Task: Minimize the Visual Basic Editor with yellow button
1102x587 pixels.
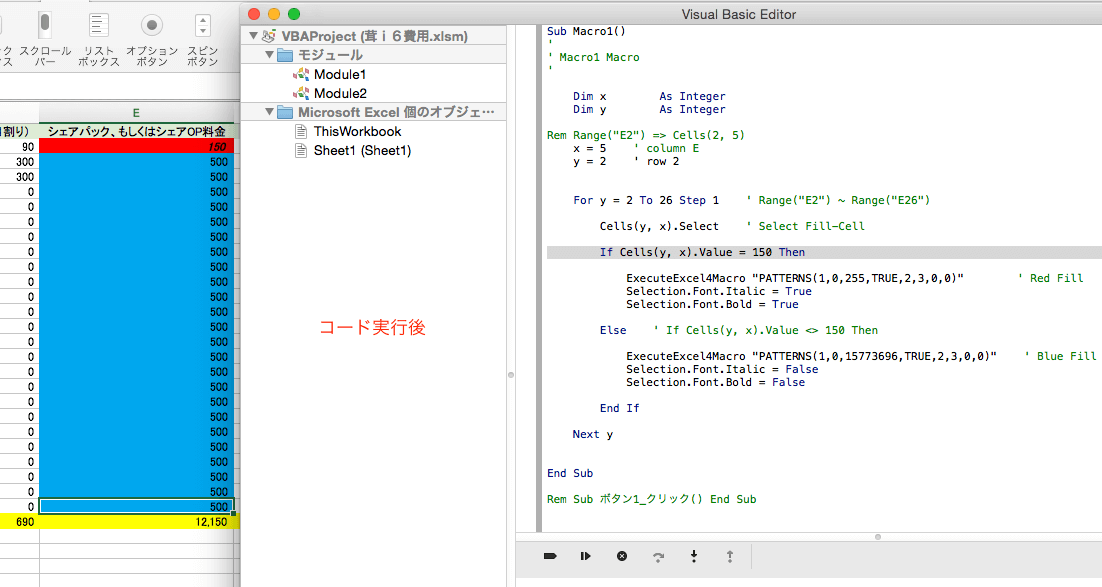Action: 274,14
